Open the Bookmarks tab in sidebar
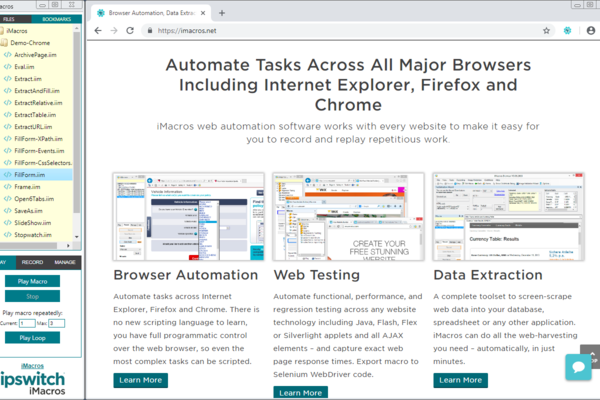Image resolution: width=600 pixels, height=400 pixels. coord(57,18)
